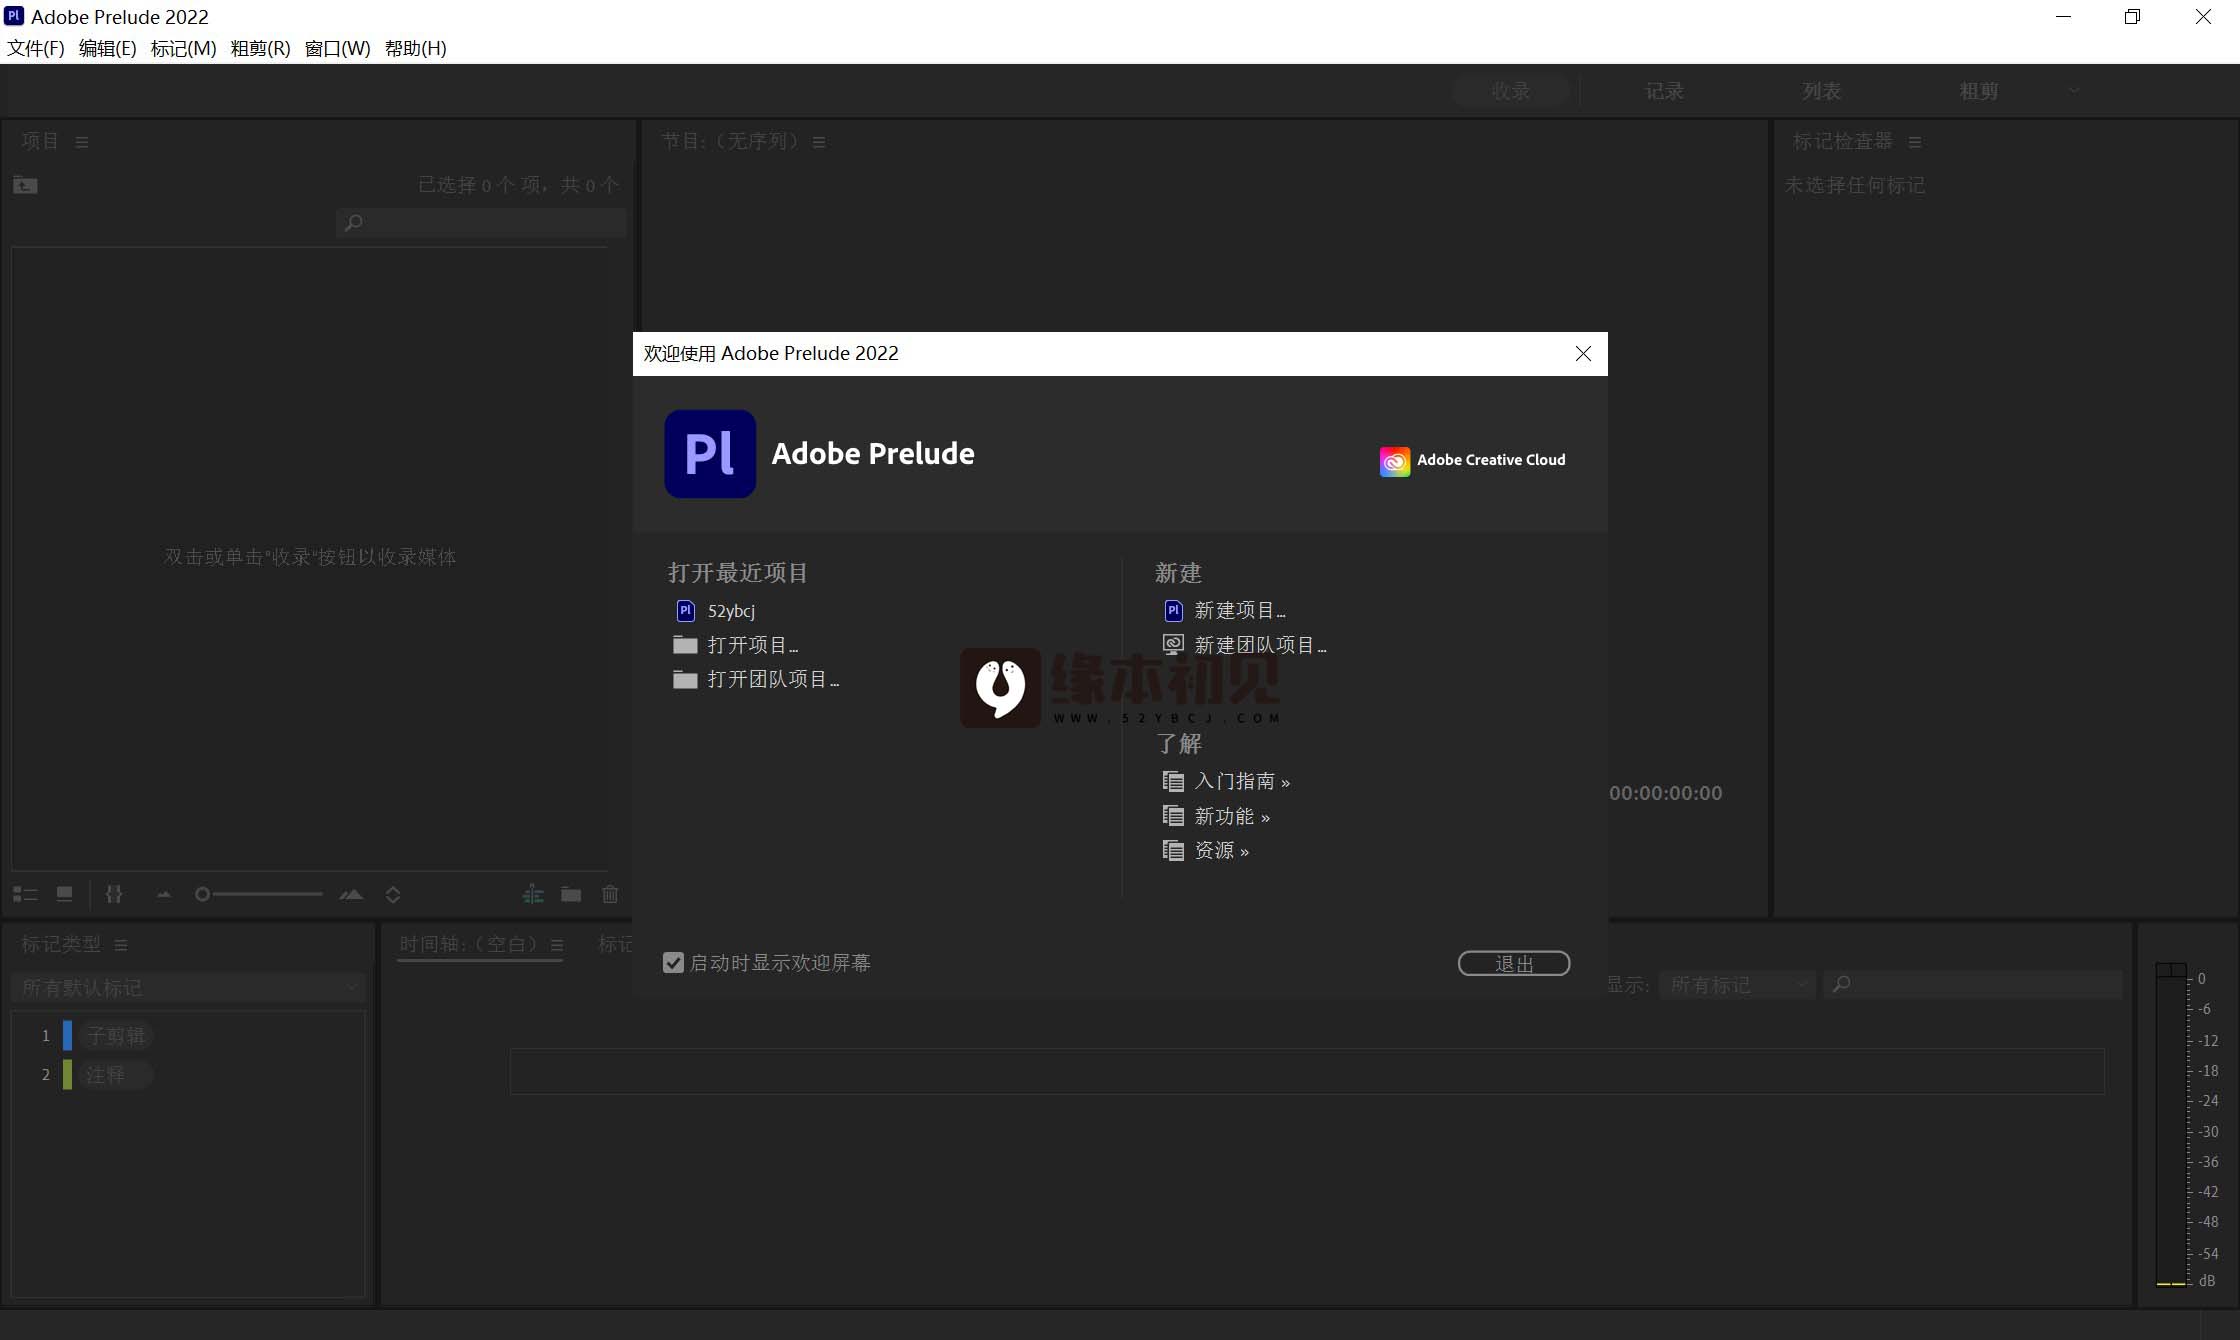Close the welcome dialog

point(1583,354)
